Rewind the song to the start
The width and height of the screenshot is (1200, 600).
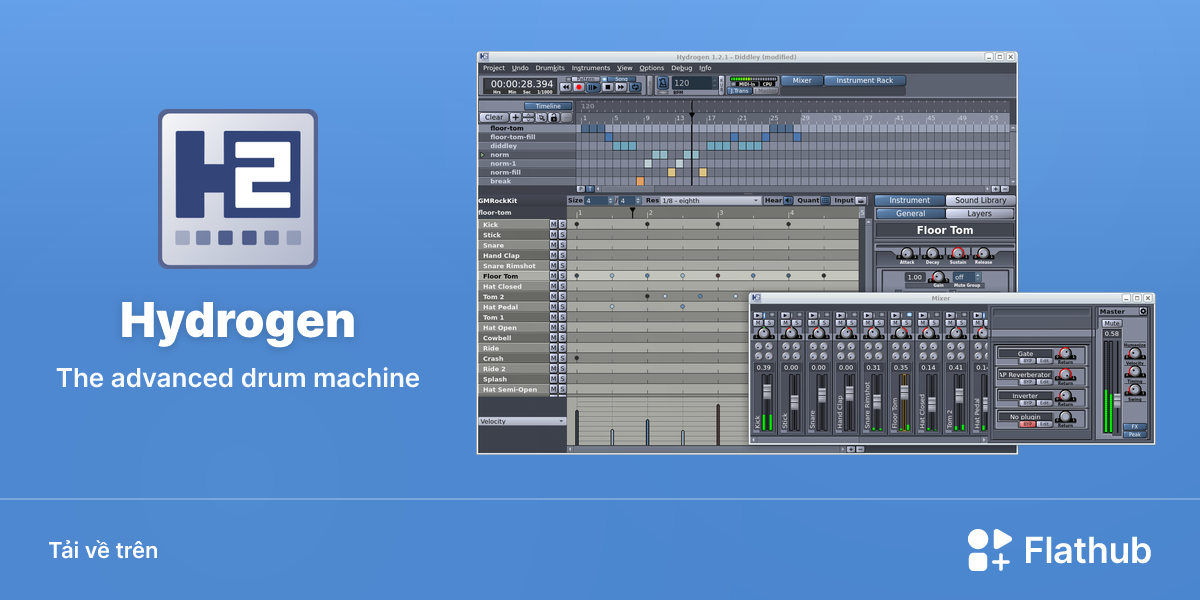pos(565,87)
